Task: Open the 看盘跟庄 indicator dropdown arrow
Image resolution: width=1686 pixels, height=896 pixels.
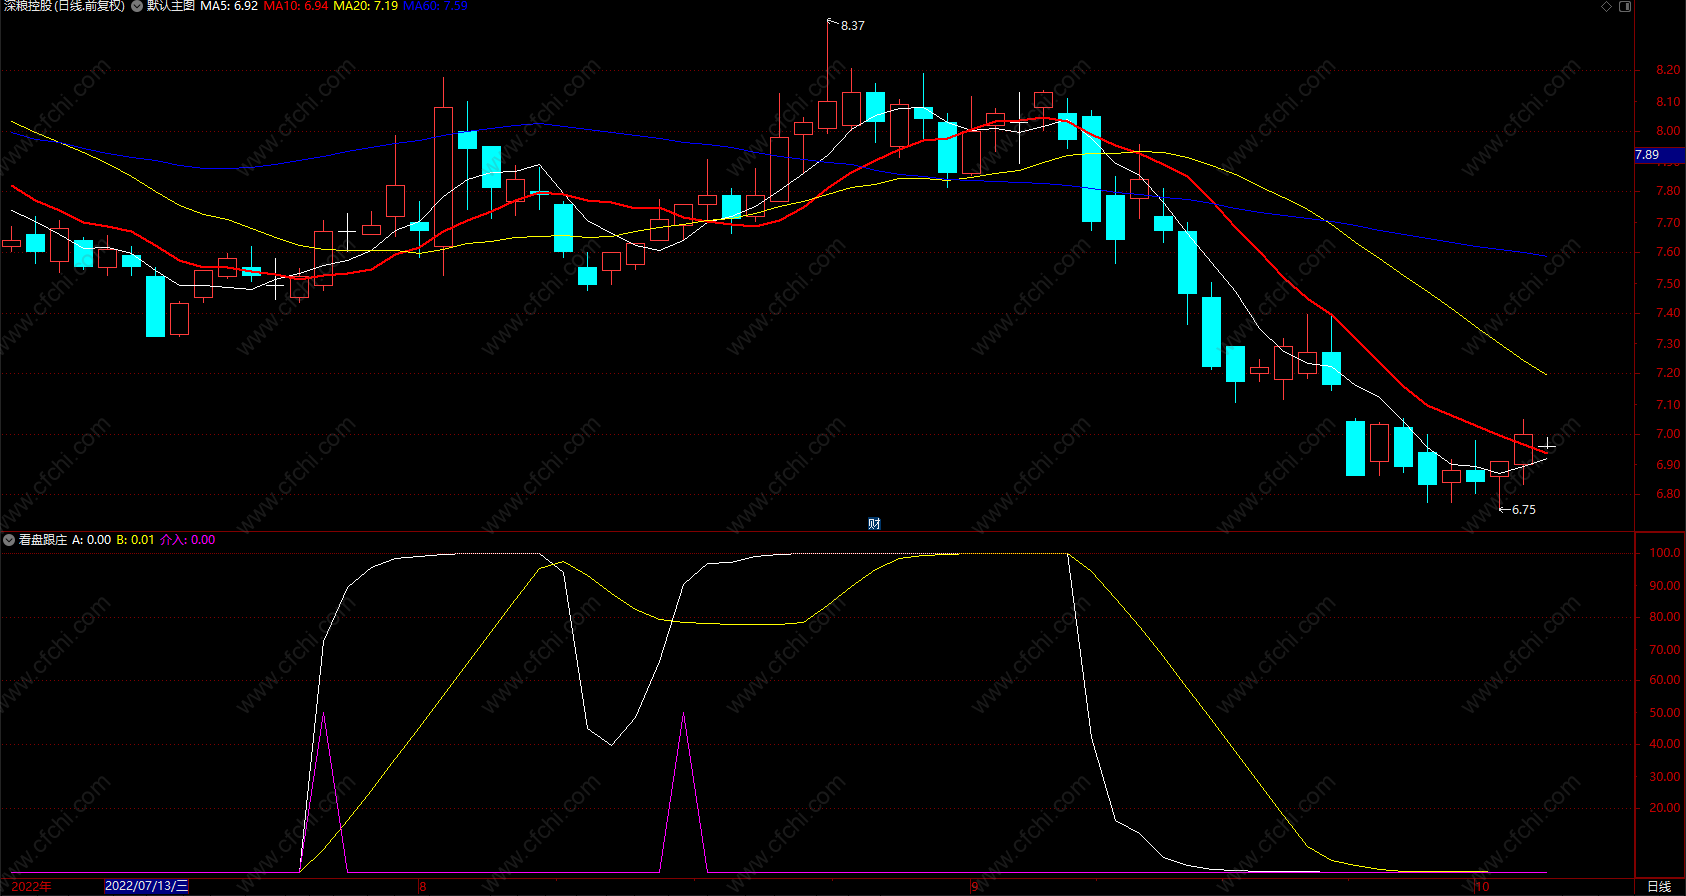Action: (x=9, y=540)
